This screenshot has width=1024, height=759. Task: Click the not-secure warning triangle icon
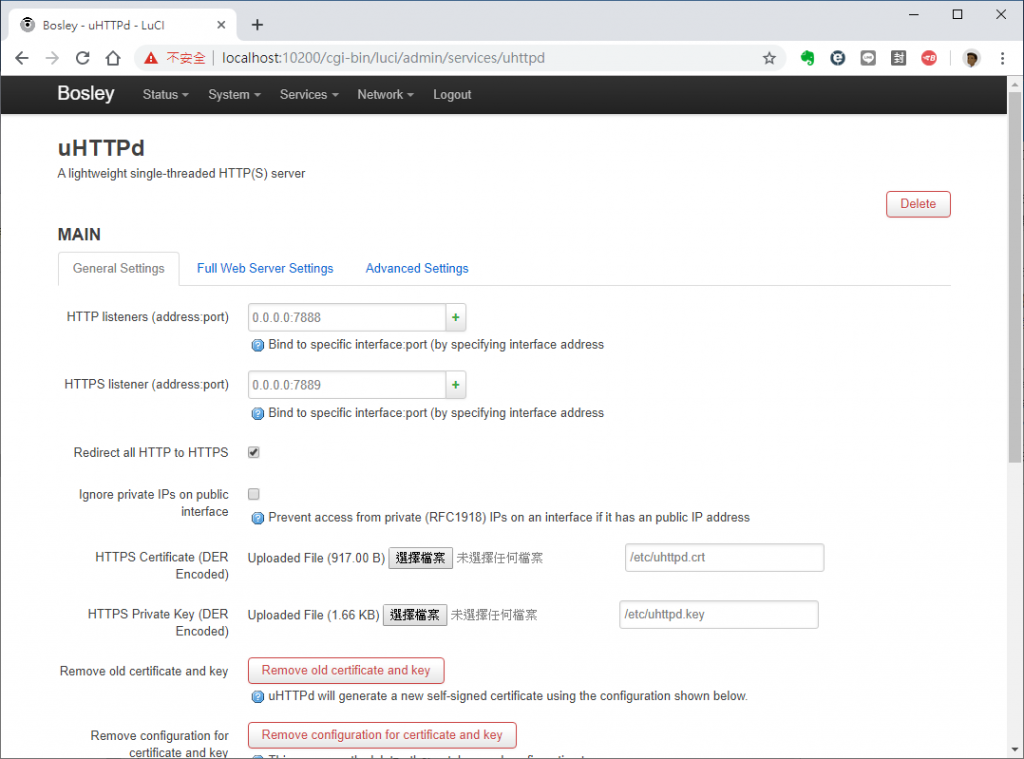[x=151, y=58]
